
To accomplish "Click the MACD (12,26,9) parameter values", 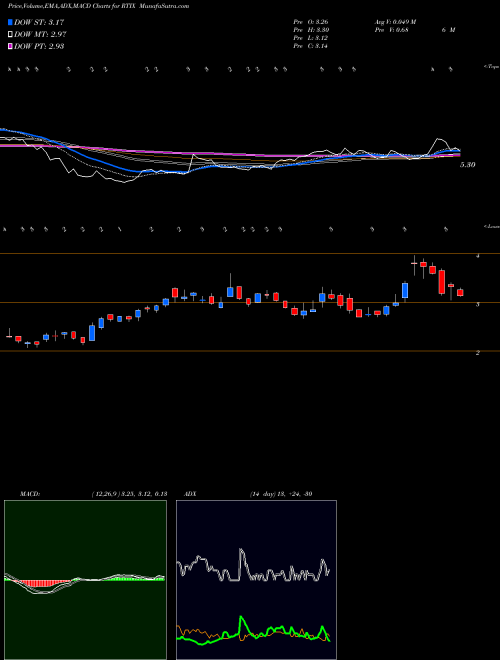I will coord(129,494).
